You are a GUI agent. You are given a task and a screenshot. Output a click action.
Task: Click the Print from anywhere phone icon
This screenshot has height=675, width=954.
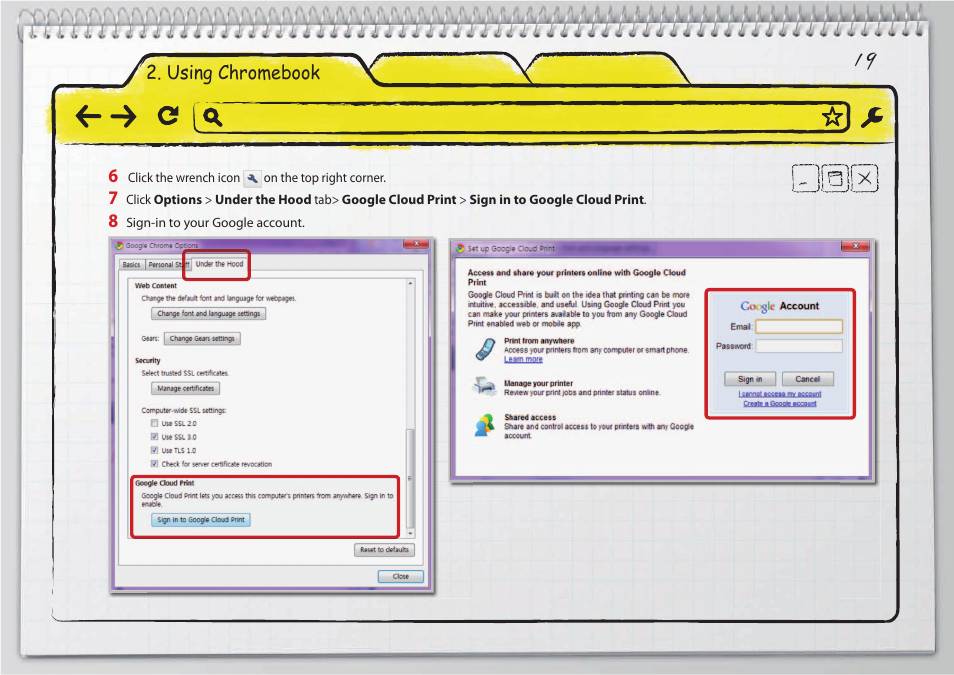coord(485,350)
